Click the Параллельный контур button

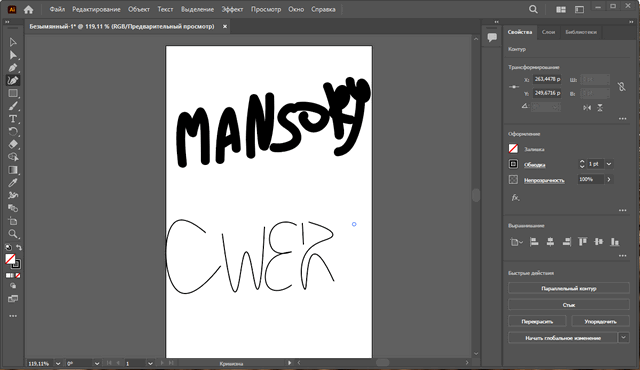pos(569,288)
